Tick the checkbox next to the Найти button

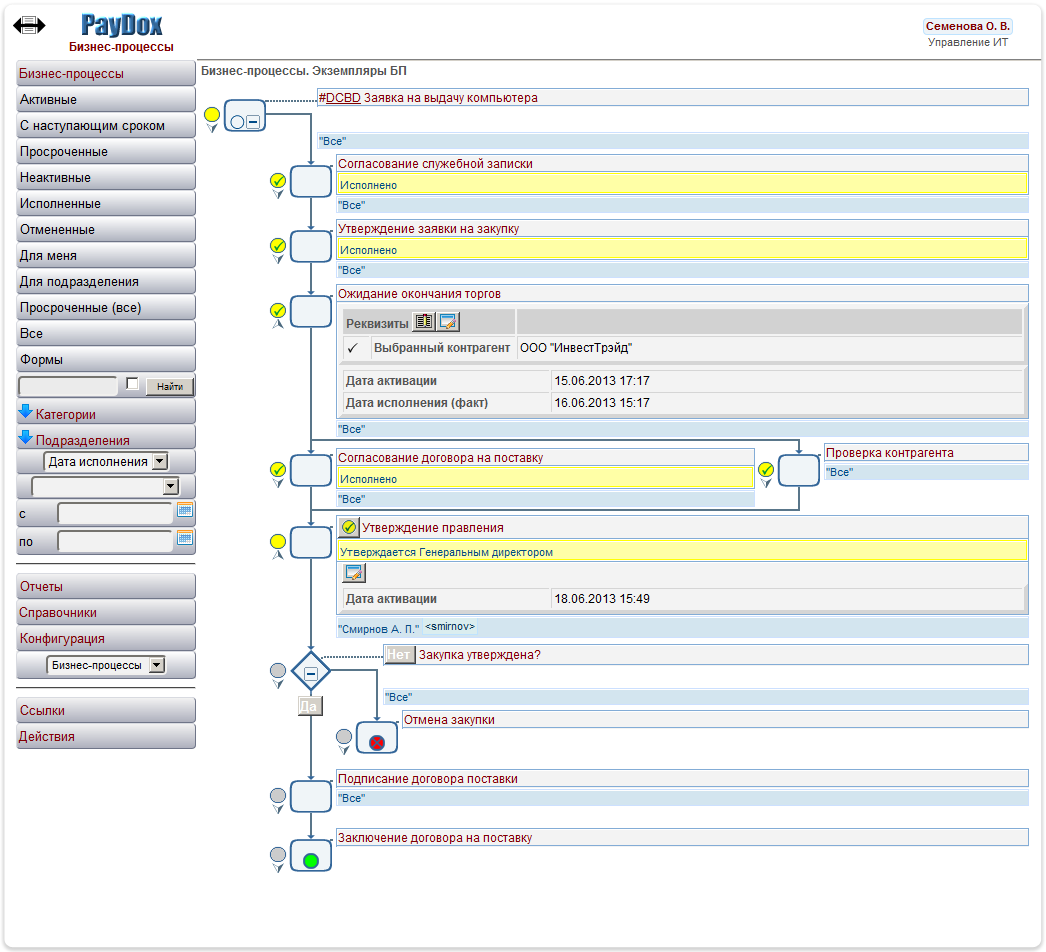133,384
